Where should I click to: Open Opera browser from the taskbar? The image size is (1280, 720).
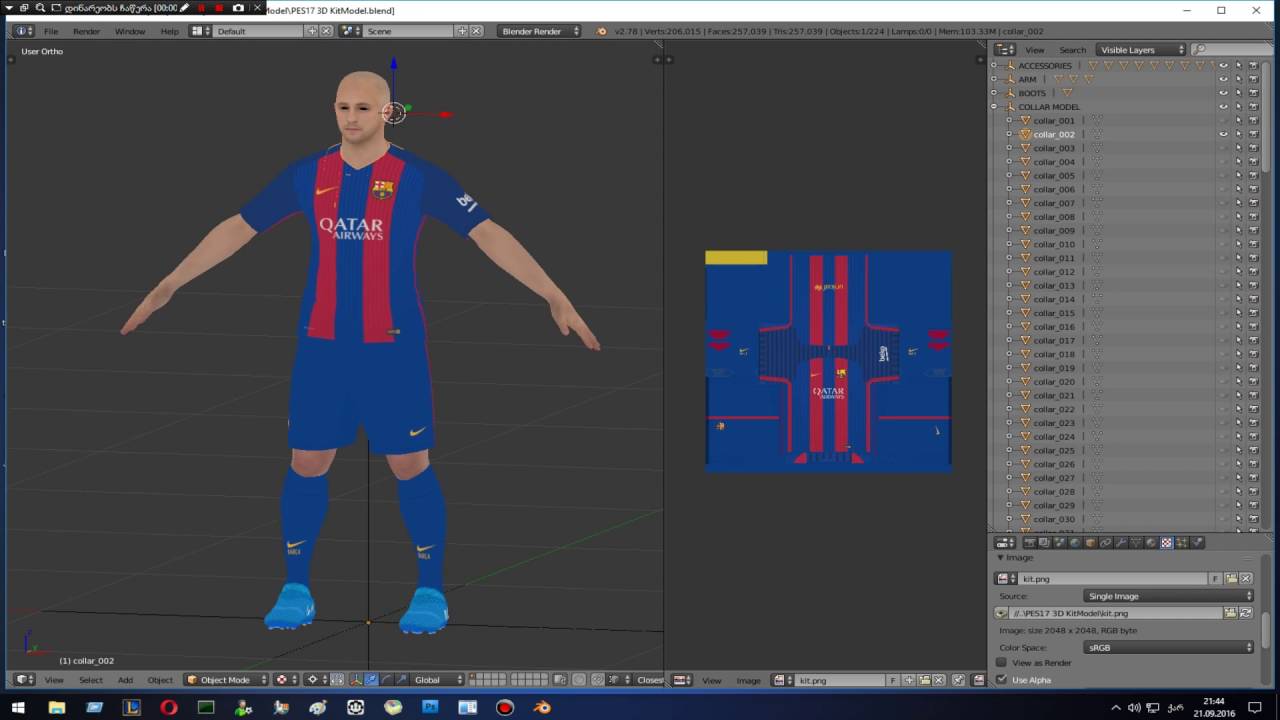168,707
